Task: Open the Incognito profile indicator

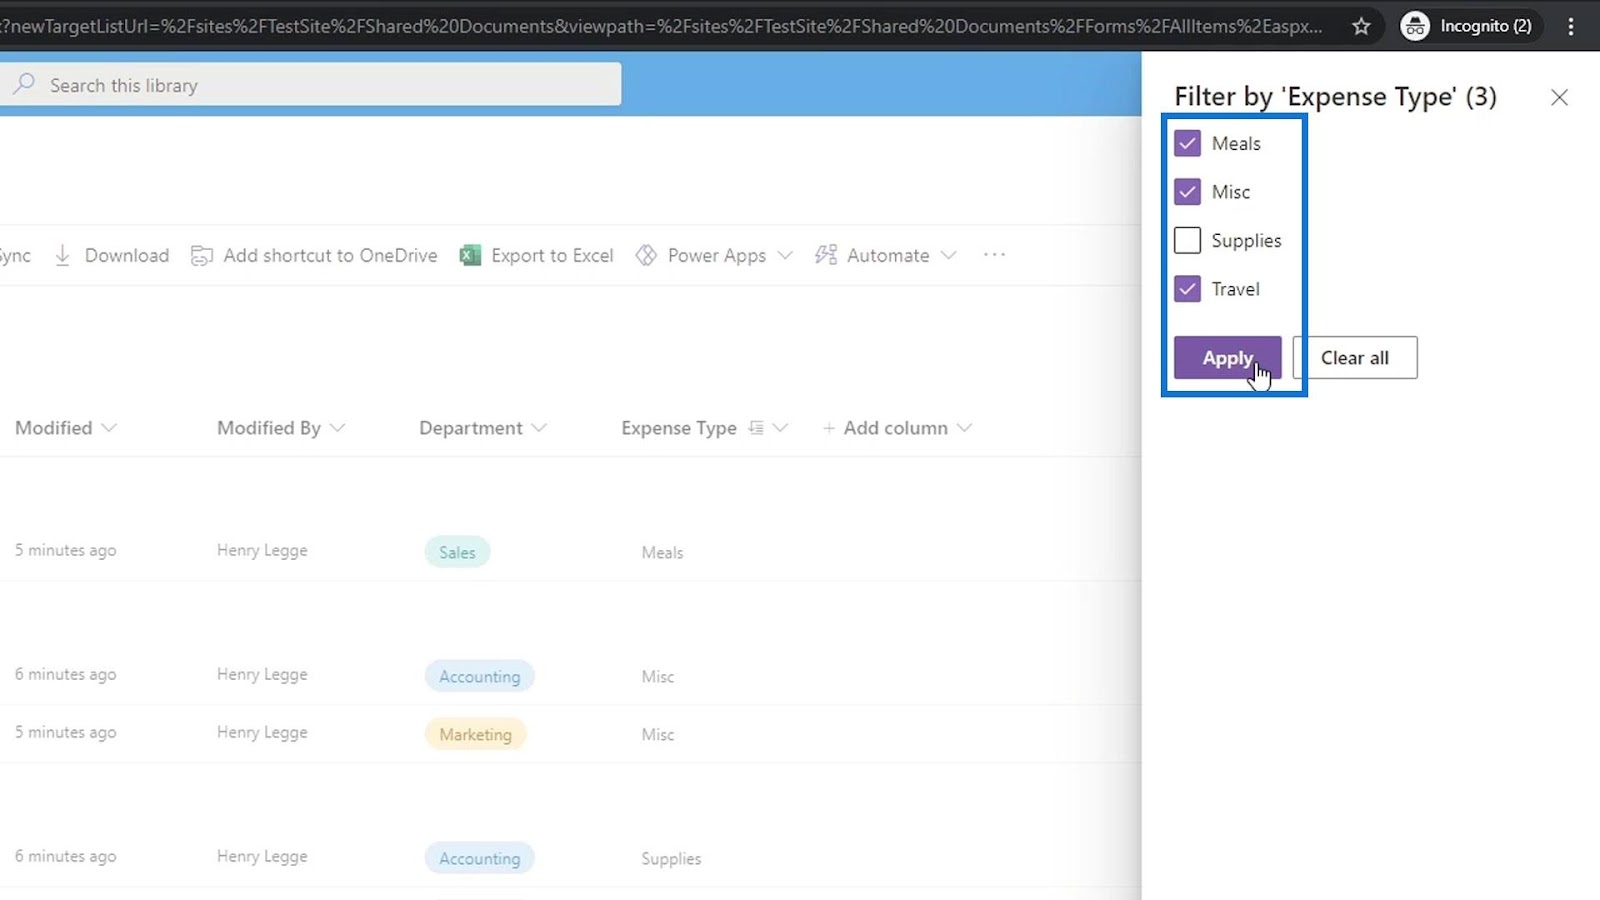Action: point(1470,26)
